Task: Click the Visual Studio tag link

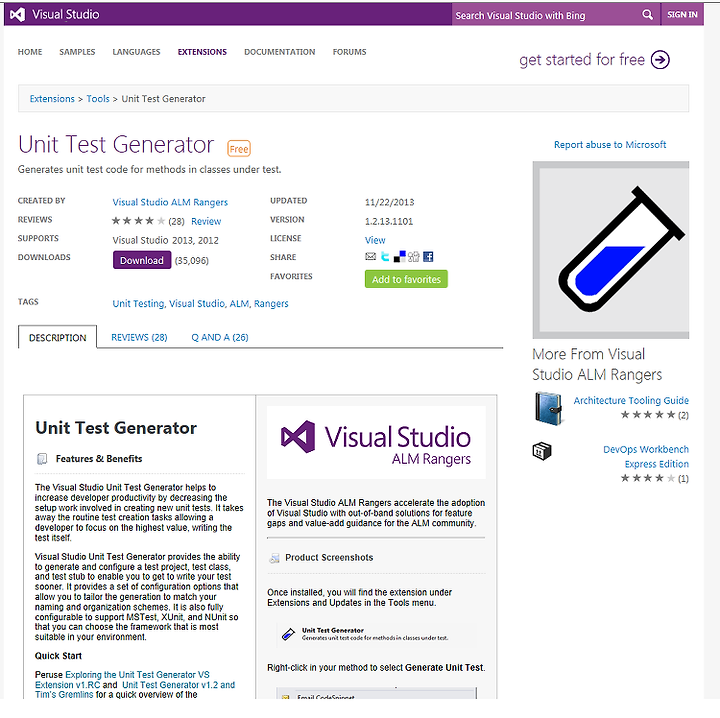Action: tap(197, 303)
